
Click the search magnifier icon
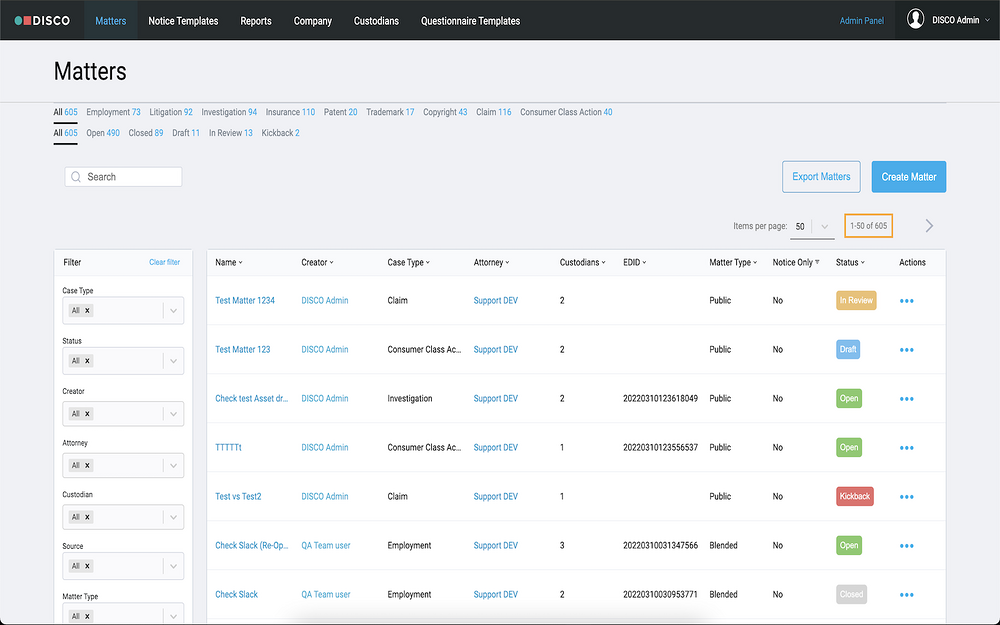coord(76,177)
